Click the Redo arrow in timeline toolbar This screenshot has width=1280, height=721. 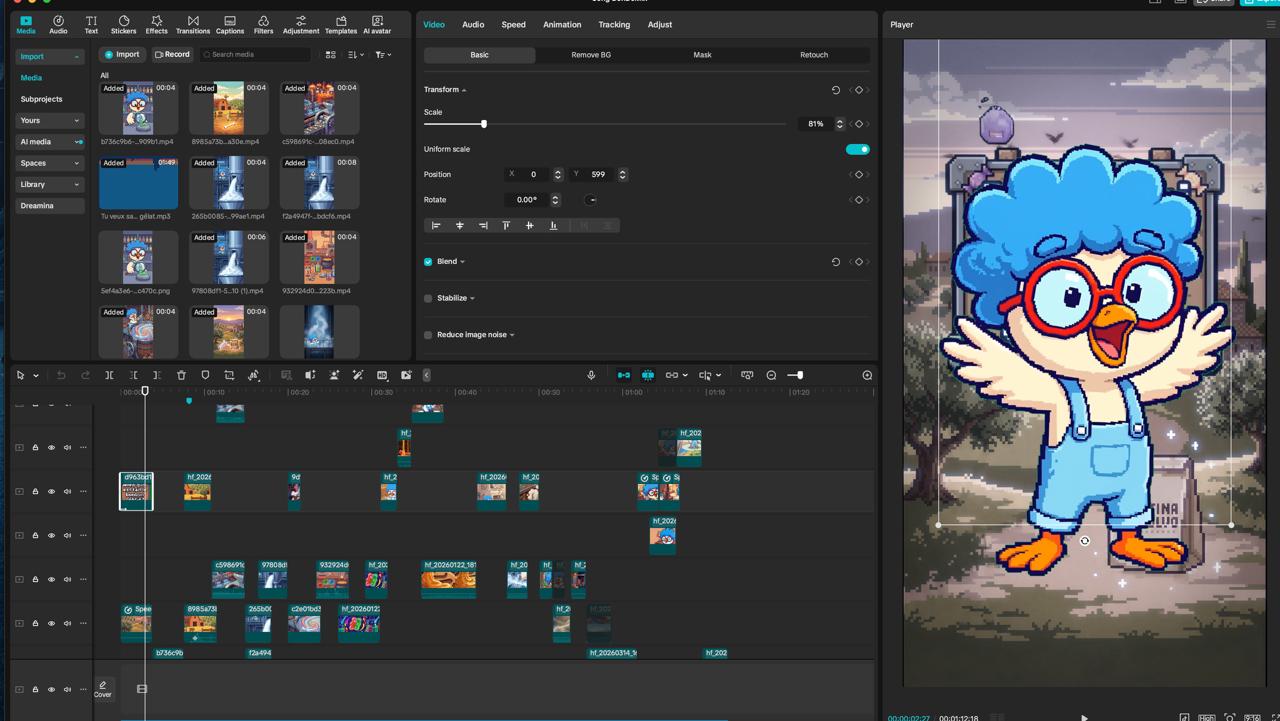click(x=85, y=375)
